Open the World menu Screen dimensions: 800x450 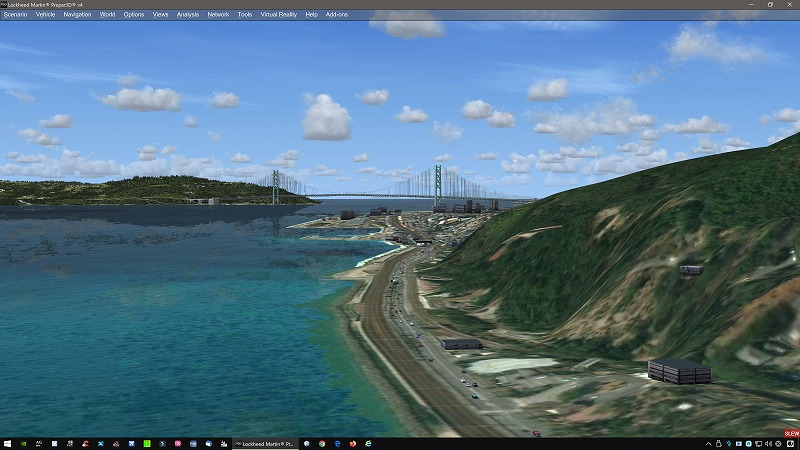tap(107, 15)
